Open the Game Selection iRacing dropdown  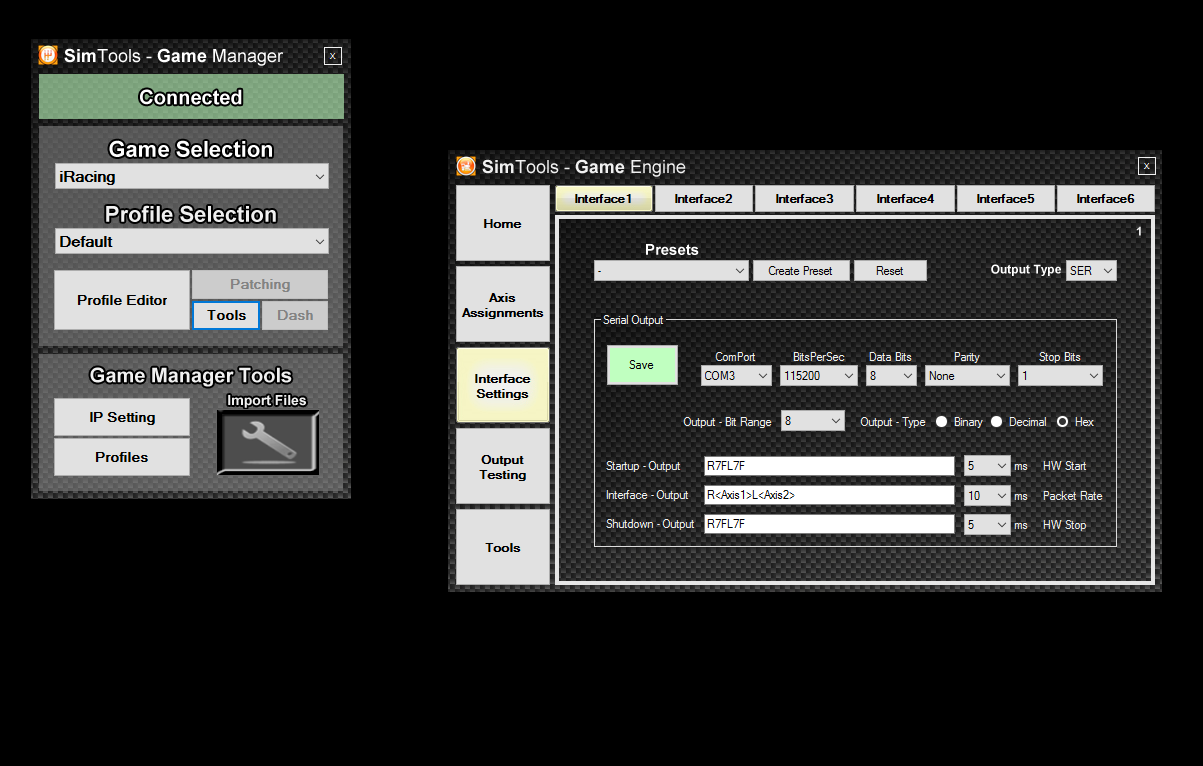tap(192, 177)
